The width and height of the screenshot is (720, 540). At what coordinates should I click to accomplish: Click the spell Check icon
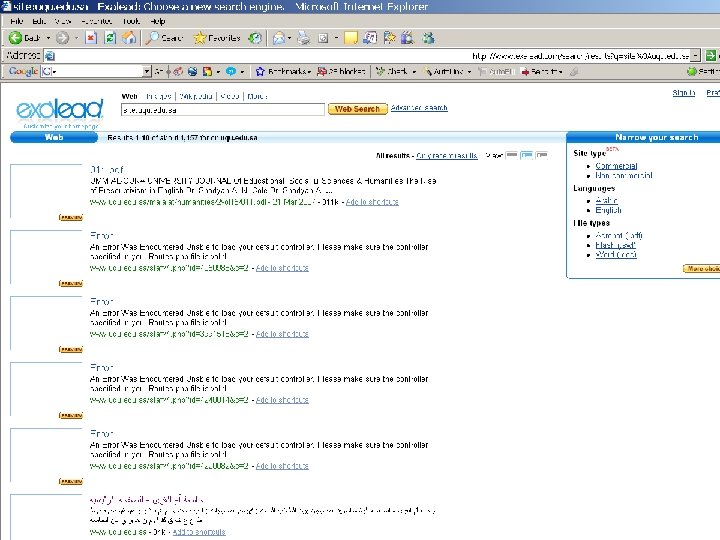(380, 71)
